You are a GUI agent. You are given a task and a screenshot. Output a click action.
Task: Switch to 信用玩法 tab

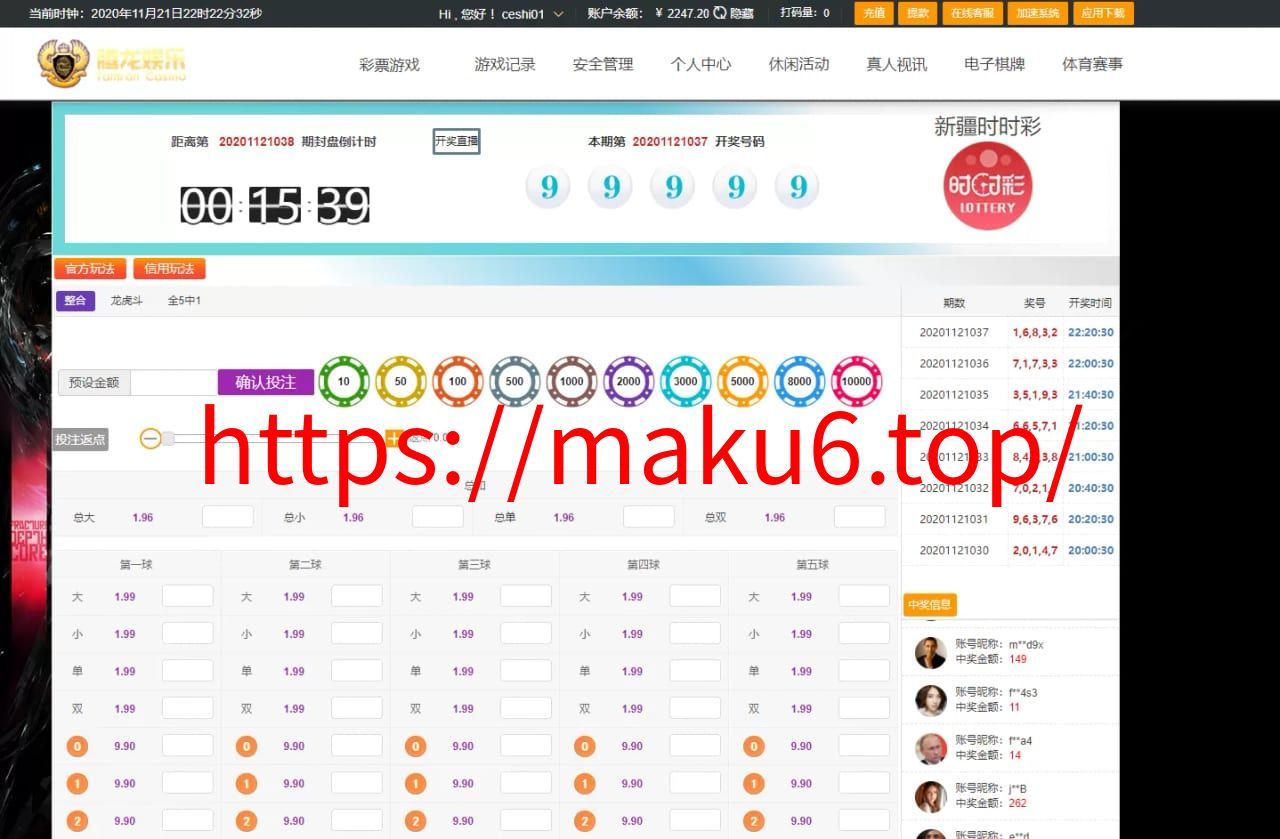pyautogui.click(x=169, y=268)
